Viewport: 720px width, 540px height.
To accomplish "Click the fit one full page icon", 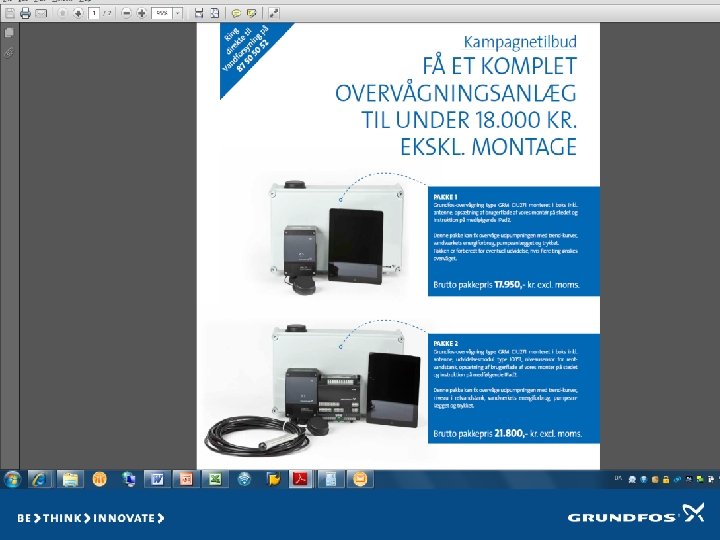I will [214, 13].
